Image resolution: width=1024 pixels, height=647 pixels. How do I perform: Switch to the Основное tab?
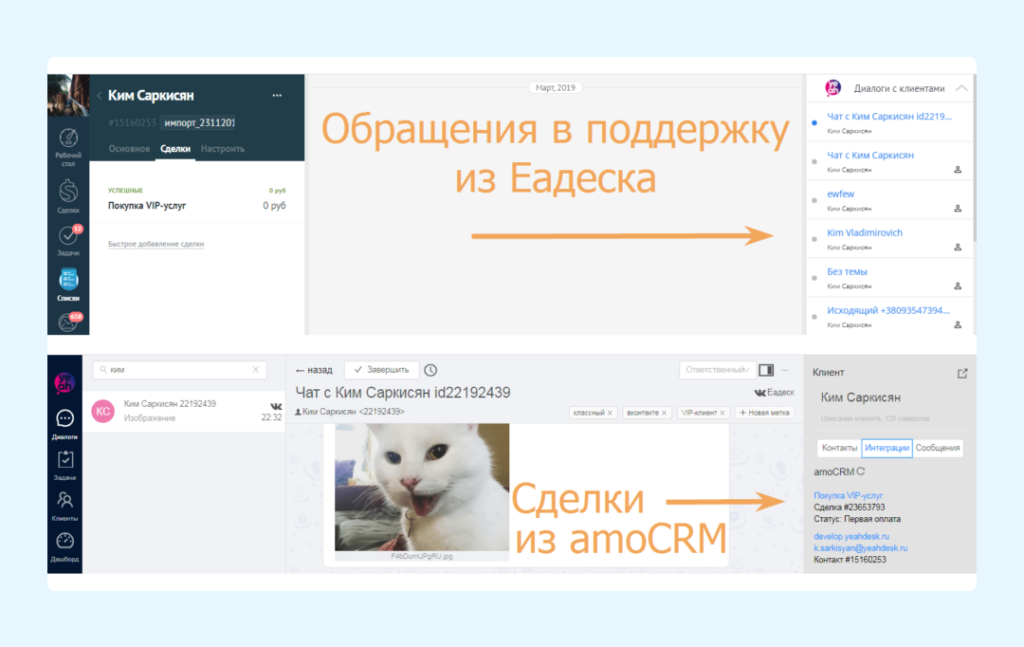129,149
